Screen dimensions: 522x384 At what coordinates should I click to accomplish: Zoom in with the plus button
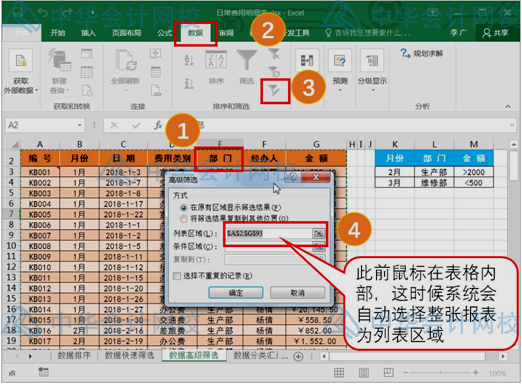pyautogui.click(x=476, y=373)
